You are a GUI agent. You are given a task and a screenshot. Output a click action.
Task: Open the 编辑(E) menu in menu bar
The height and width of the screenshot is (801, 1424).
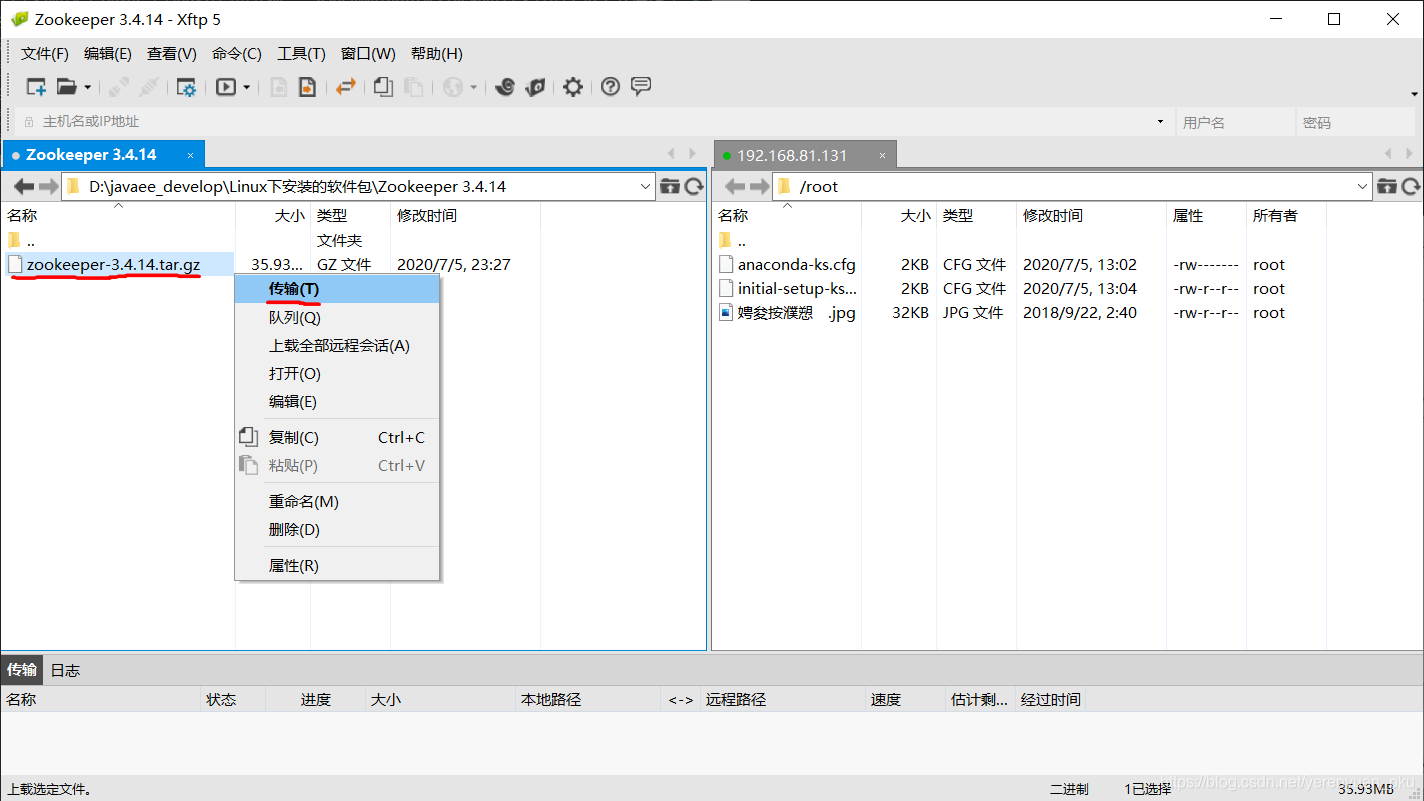point(108,54)
